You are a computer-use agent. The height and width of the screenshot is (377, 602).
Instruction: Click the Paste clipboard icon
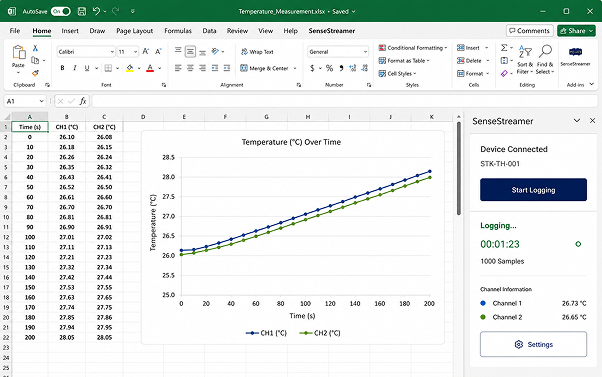coord(18,52)
